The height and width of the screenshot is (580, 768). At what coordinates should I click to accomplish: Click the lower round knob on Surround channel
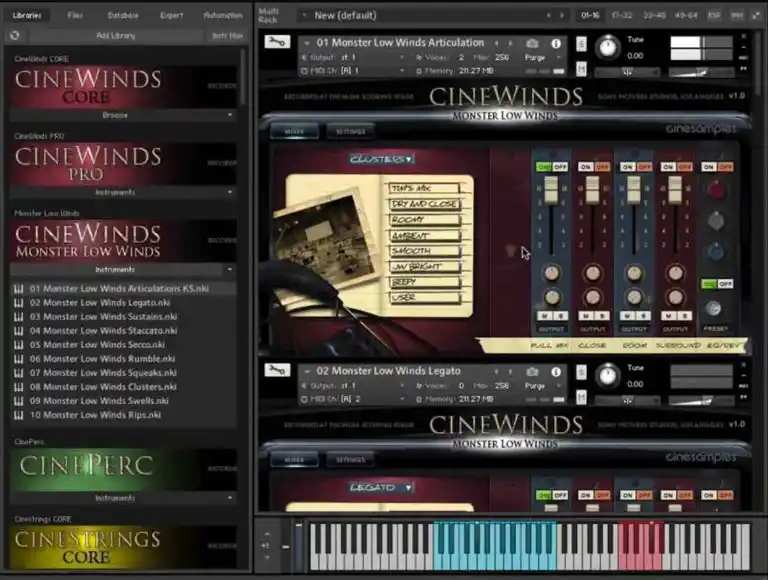point(675,297)
